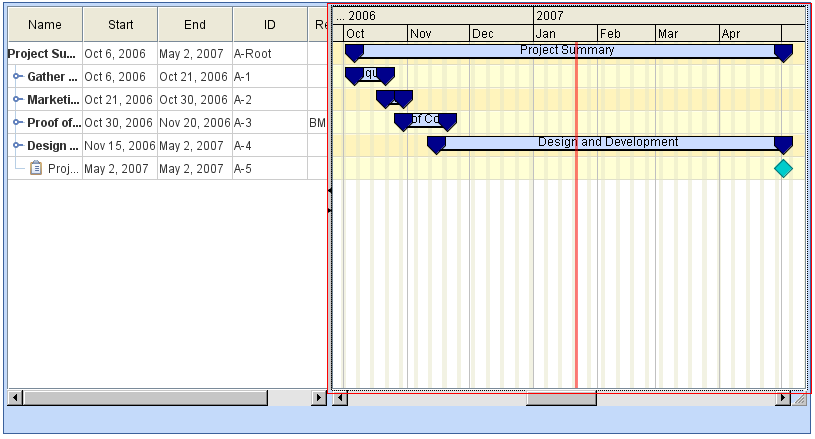Select the Project Summary row in table

44,54
